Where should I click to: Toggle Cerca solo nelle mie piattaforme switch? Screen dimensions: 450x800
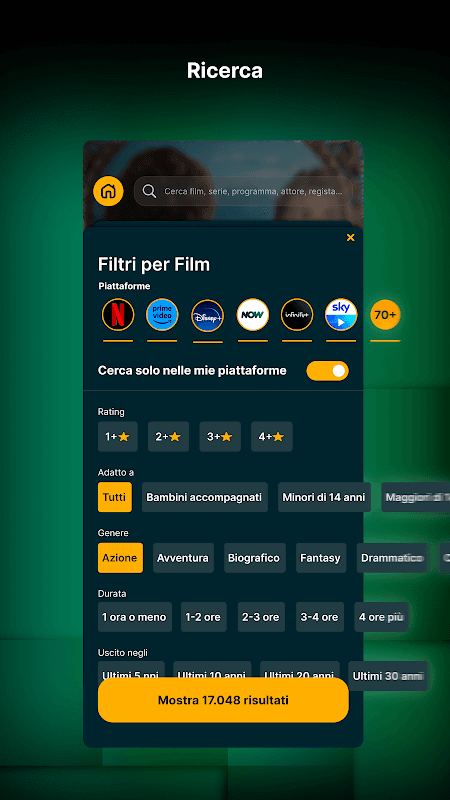328,371
